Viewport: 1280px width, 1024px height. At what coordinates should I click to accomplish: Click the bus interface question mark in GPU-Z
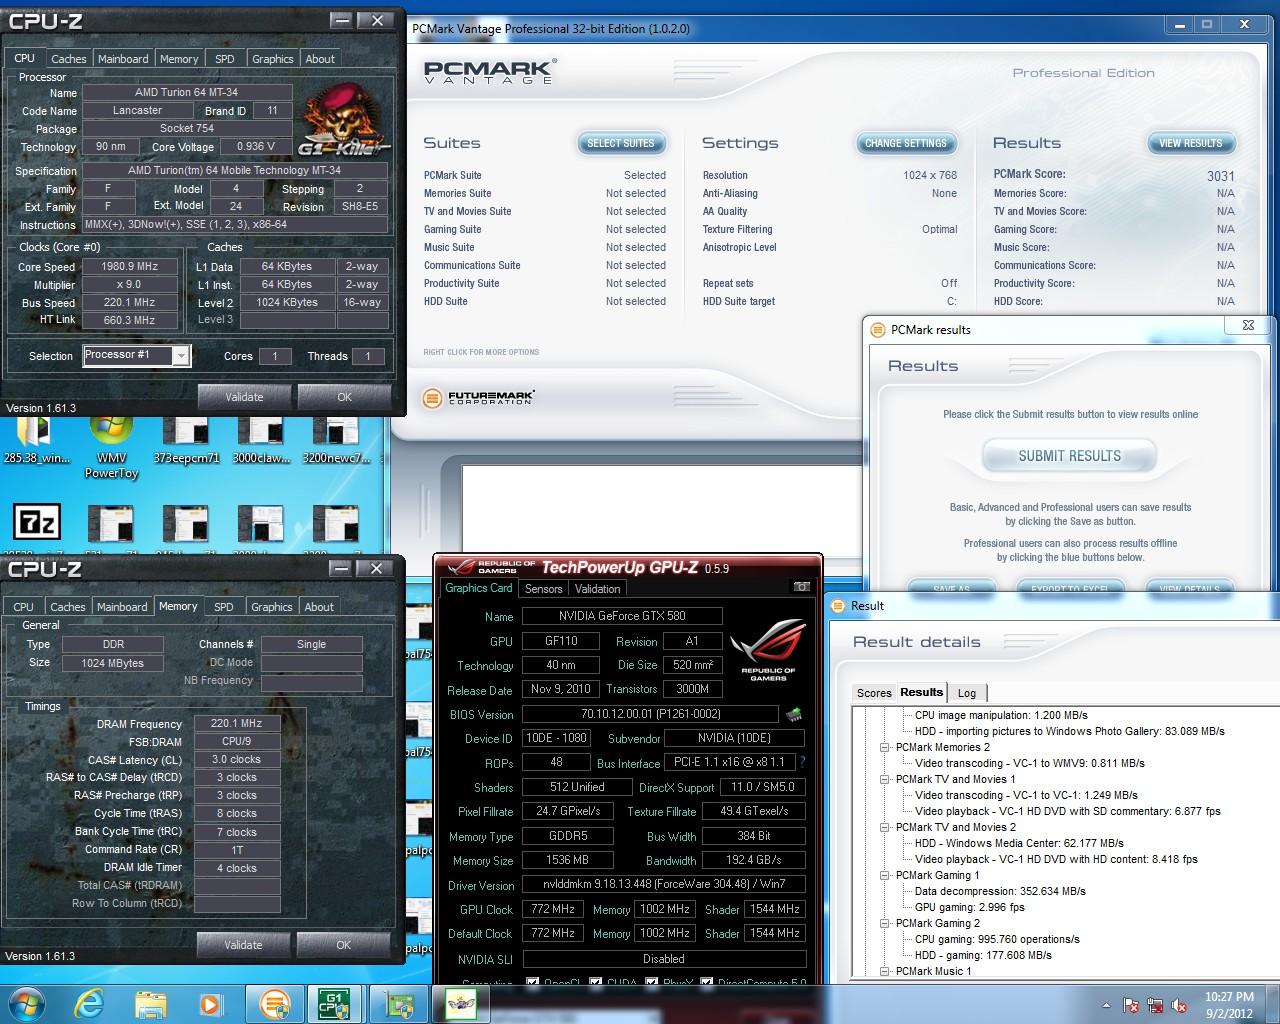[802, 762]
